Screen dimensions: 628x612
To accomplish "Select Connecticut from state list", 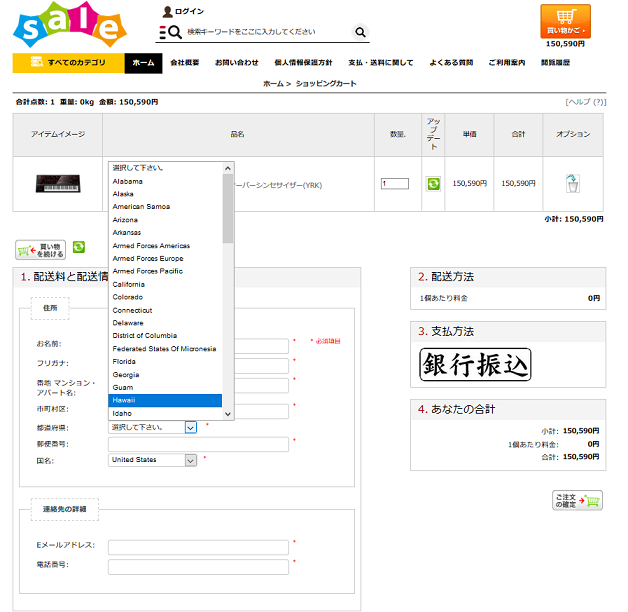I will coord(165,310).
